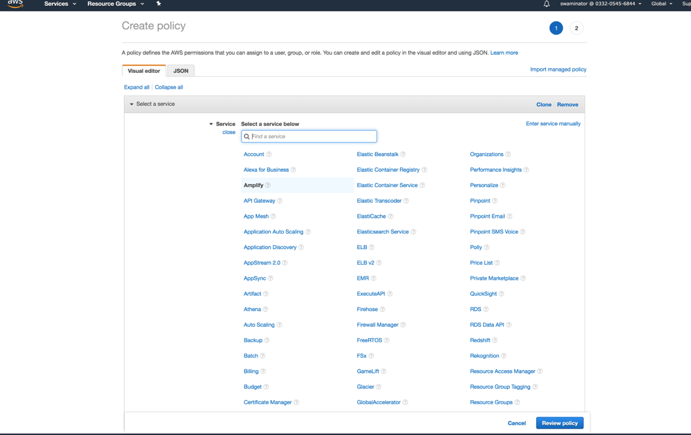Switch to the JSON tab
Viewport: 691px width, 435px height.
coord(181,71)
